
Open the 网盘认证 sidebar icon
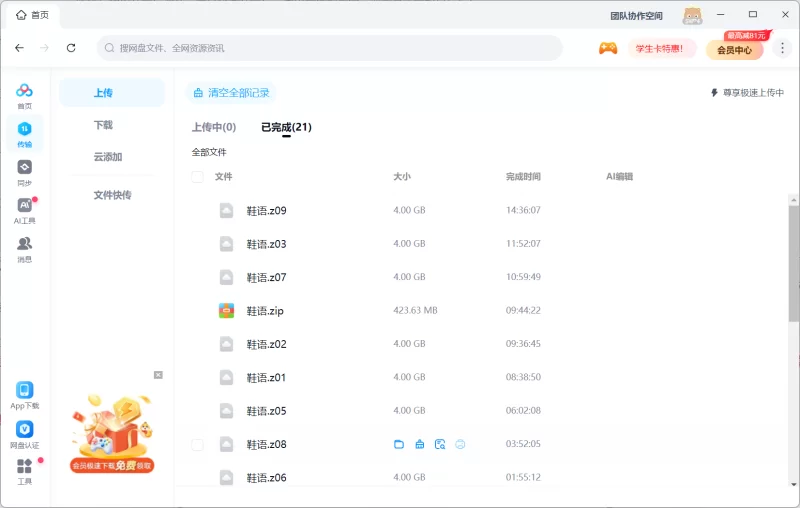pyautogui.click(x=24, y=435)
